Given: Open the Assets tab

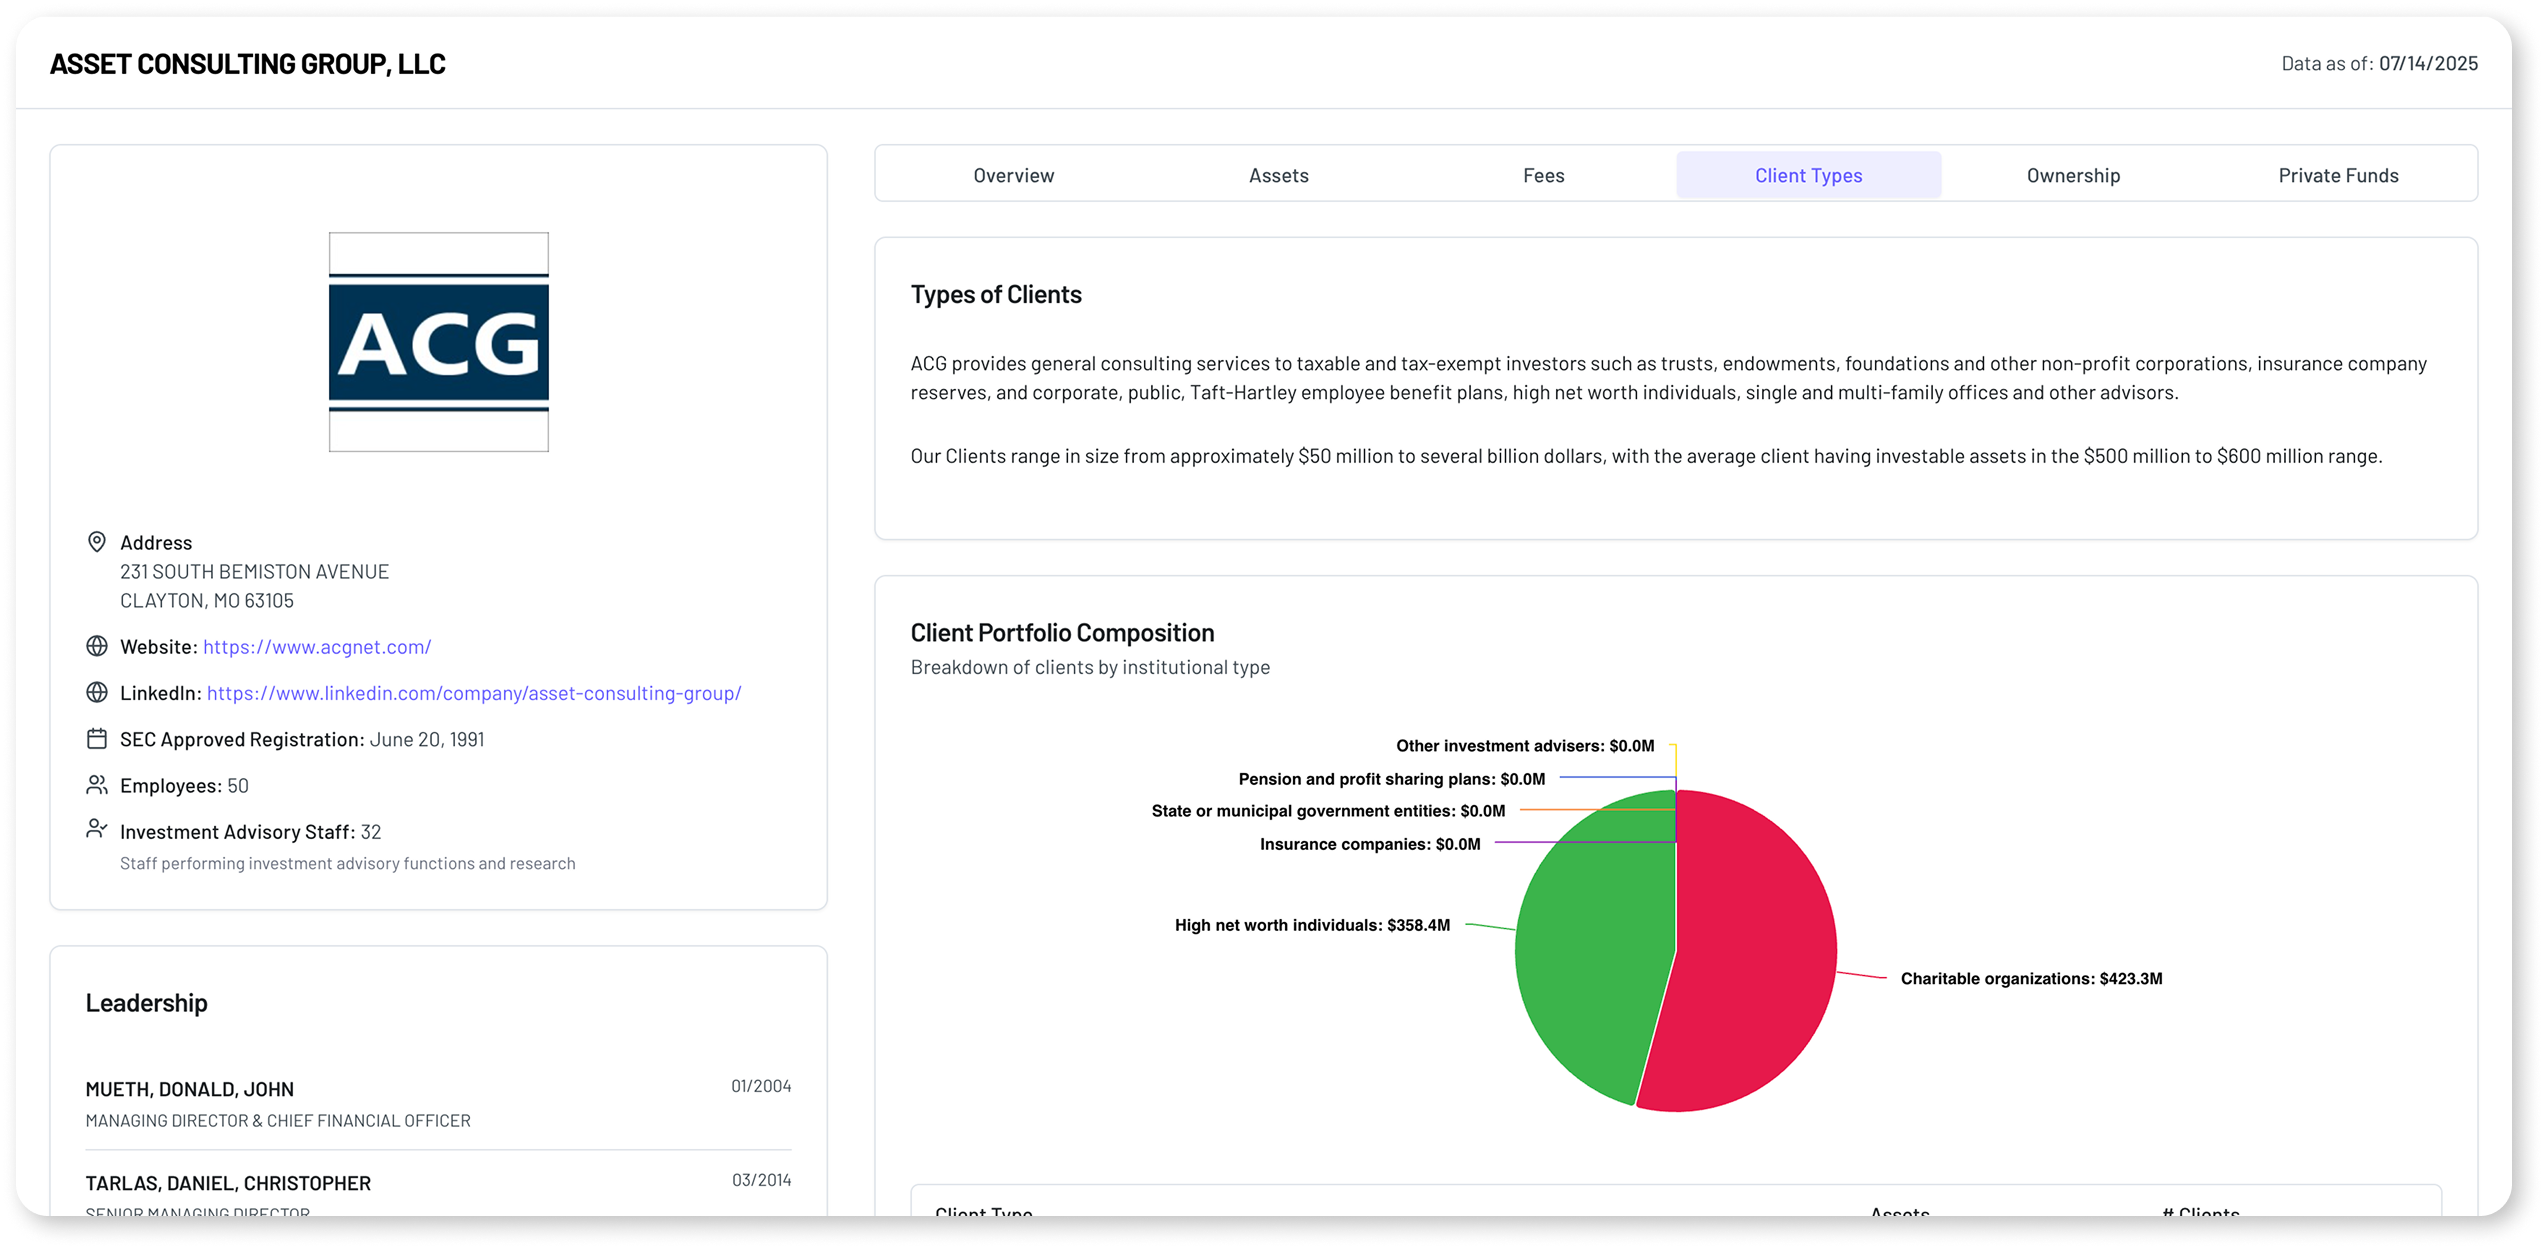Looking at the screenshot, I should click(x=1278, y=174).
